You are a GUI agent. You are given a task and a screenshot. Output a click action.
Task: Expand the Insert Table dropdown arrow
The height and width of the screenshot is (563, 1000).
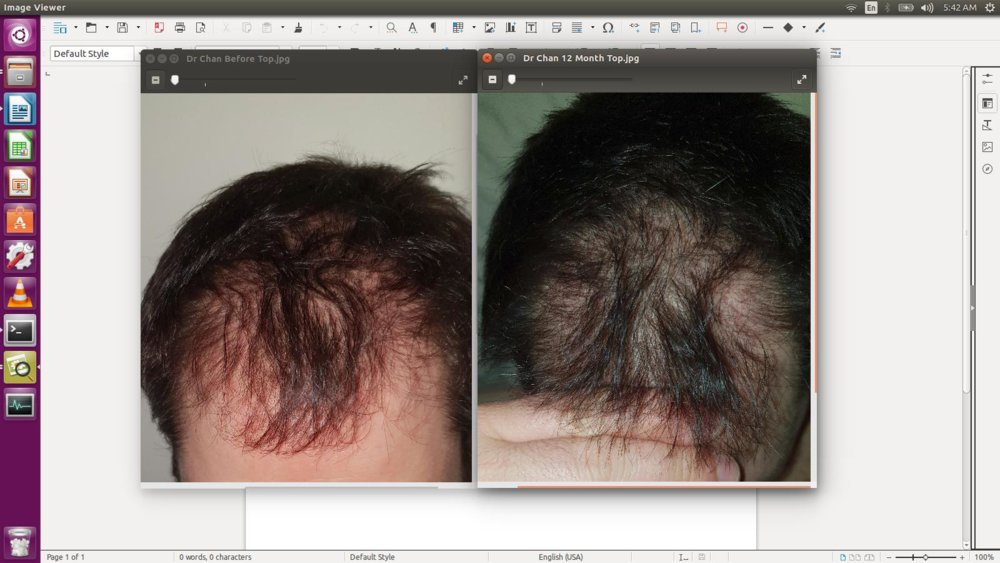tap(473, 28)
